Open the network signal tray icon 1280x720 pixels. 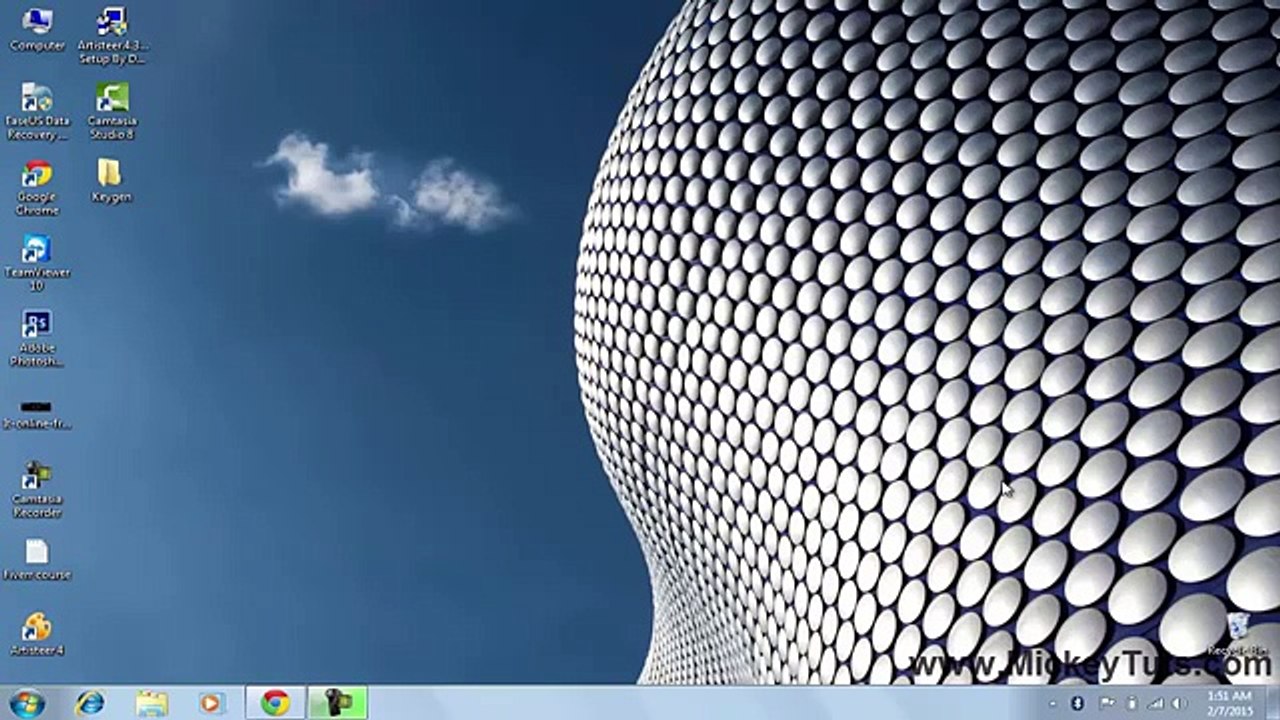1156,704
